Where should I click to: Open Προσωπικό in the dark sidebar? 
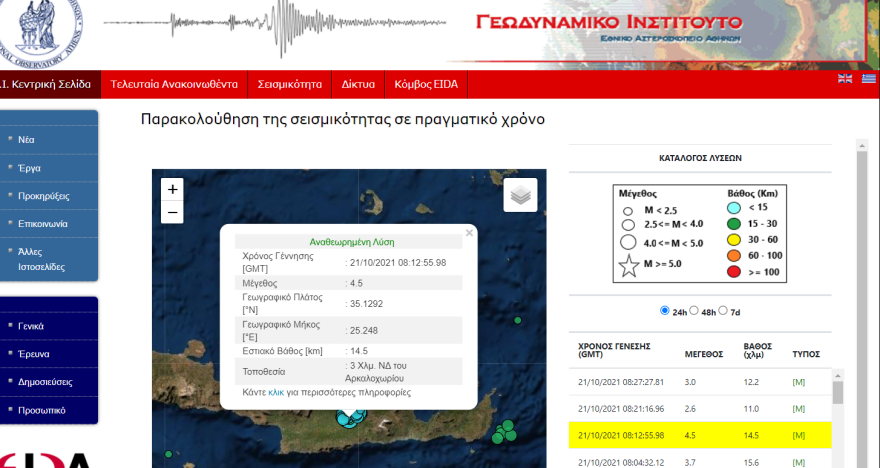pyautogui.click(x=42, y=410)
